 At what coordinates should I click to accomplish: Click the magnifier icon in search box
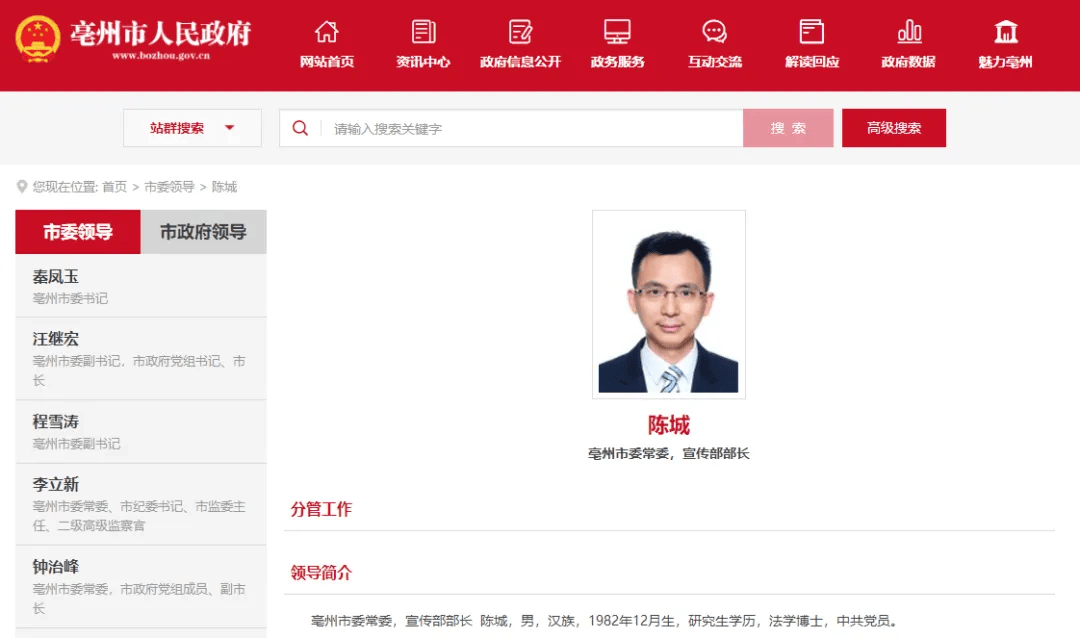[300, 128]
